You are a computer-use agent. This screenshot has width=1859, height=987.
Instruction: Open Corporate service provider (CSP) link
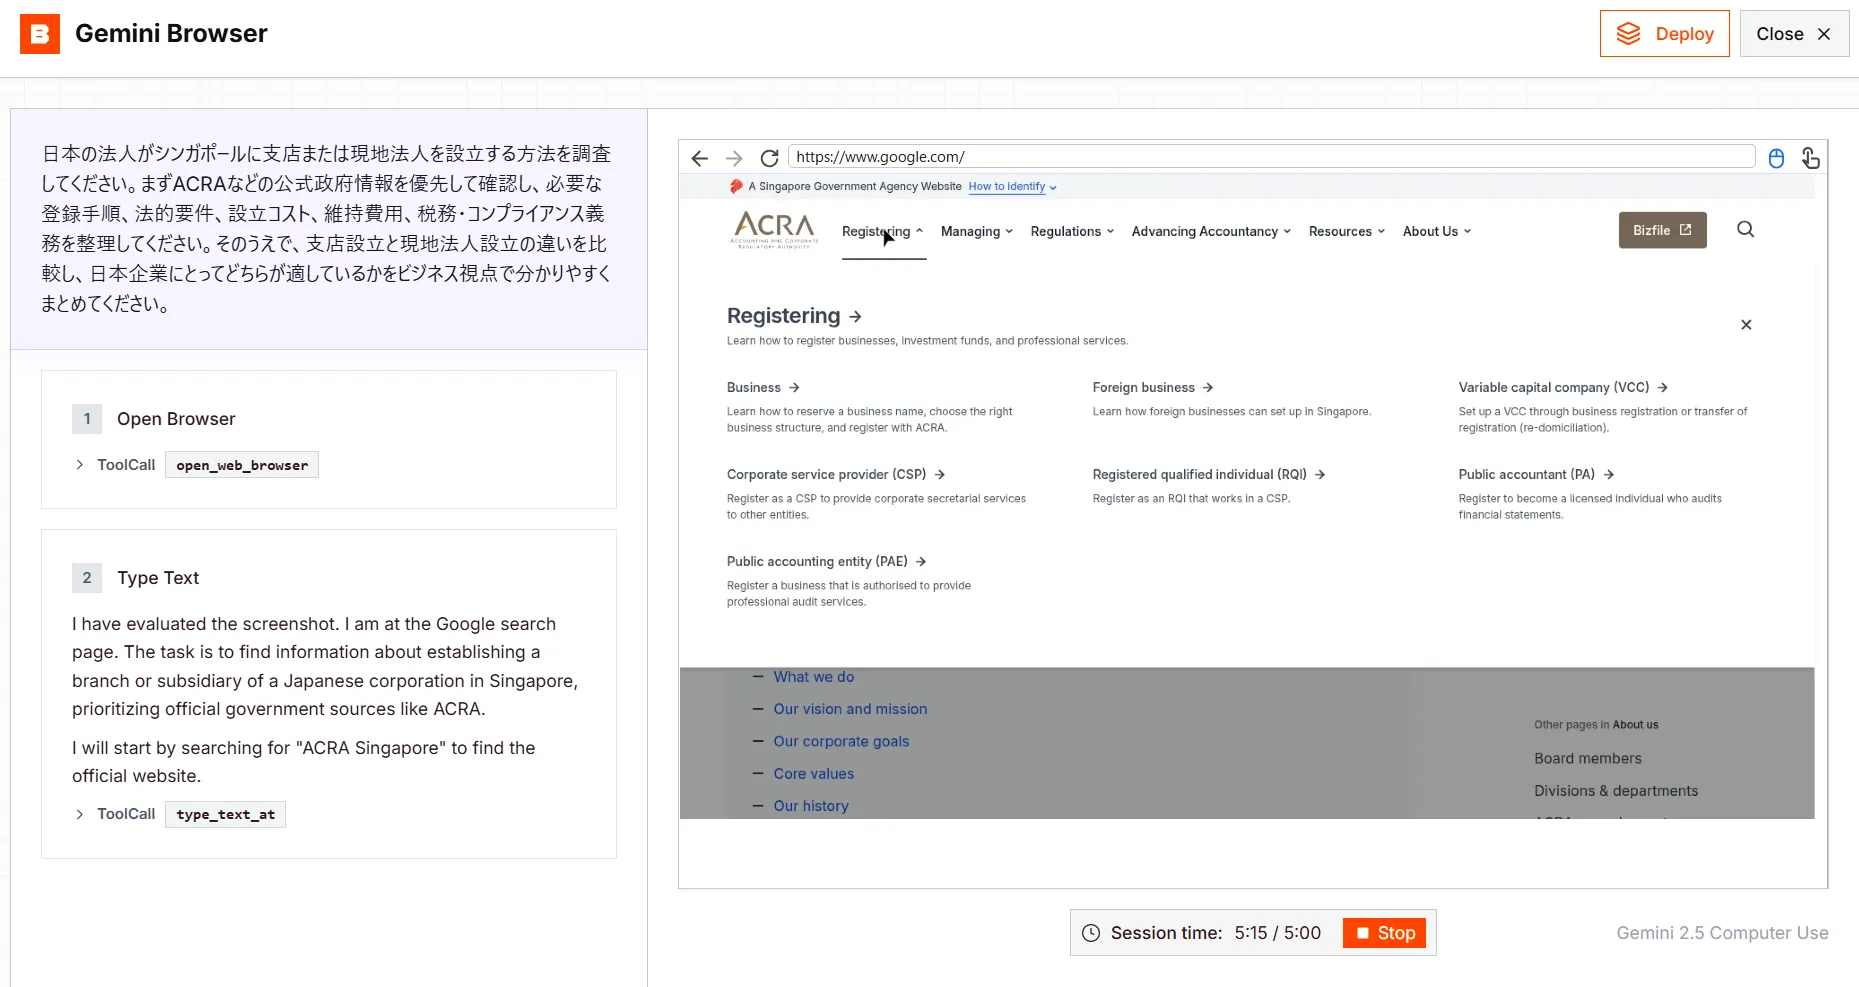coord(836,475)
